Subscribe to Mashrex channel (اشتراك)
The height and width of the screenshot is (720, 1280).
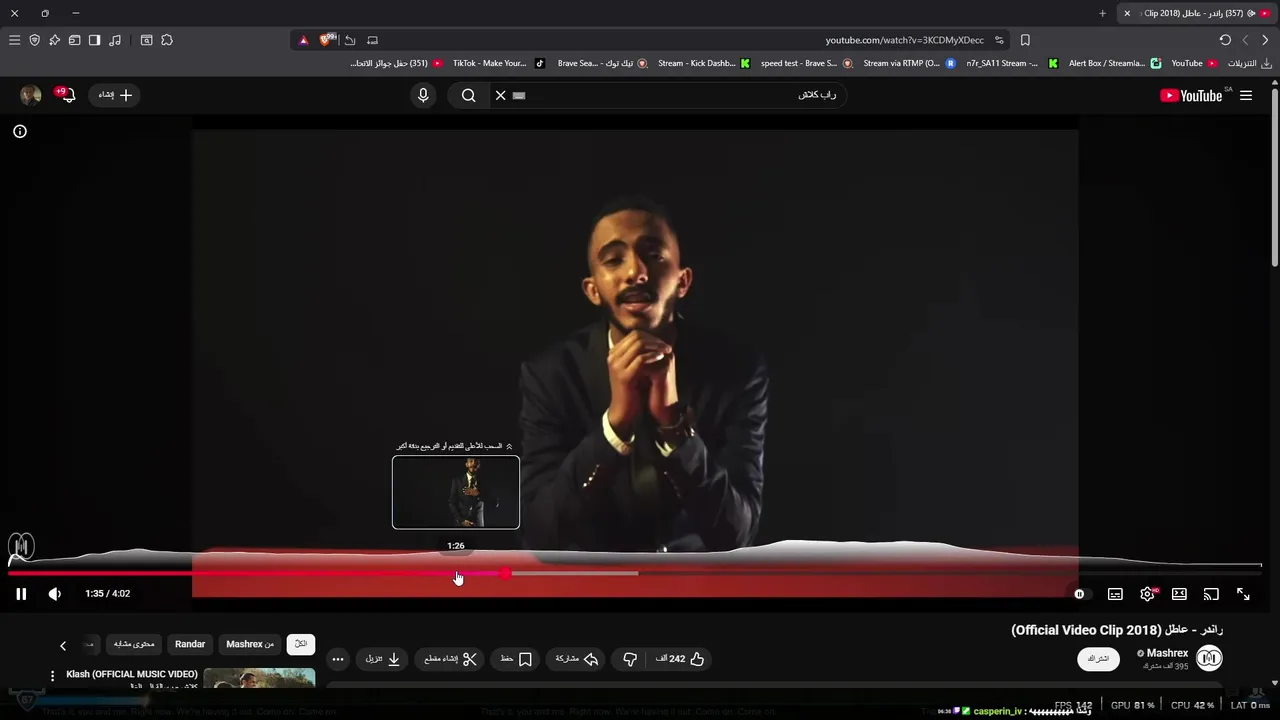(1098, 659)
